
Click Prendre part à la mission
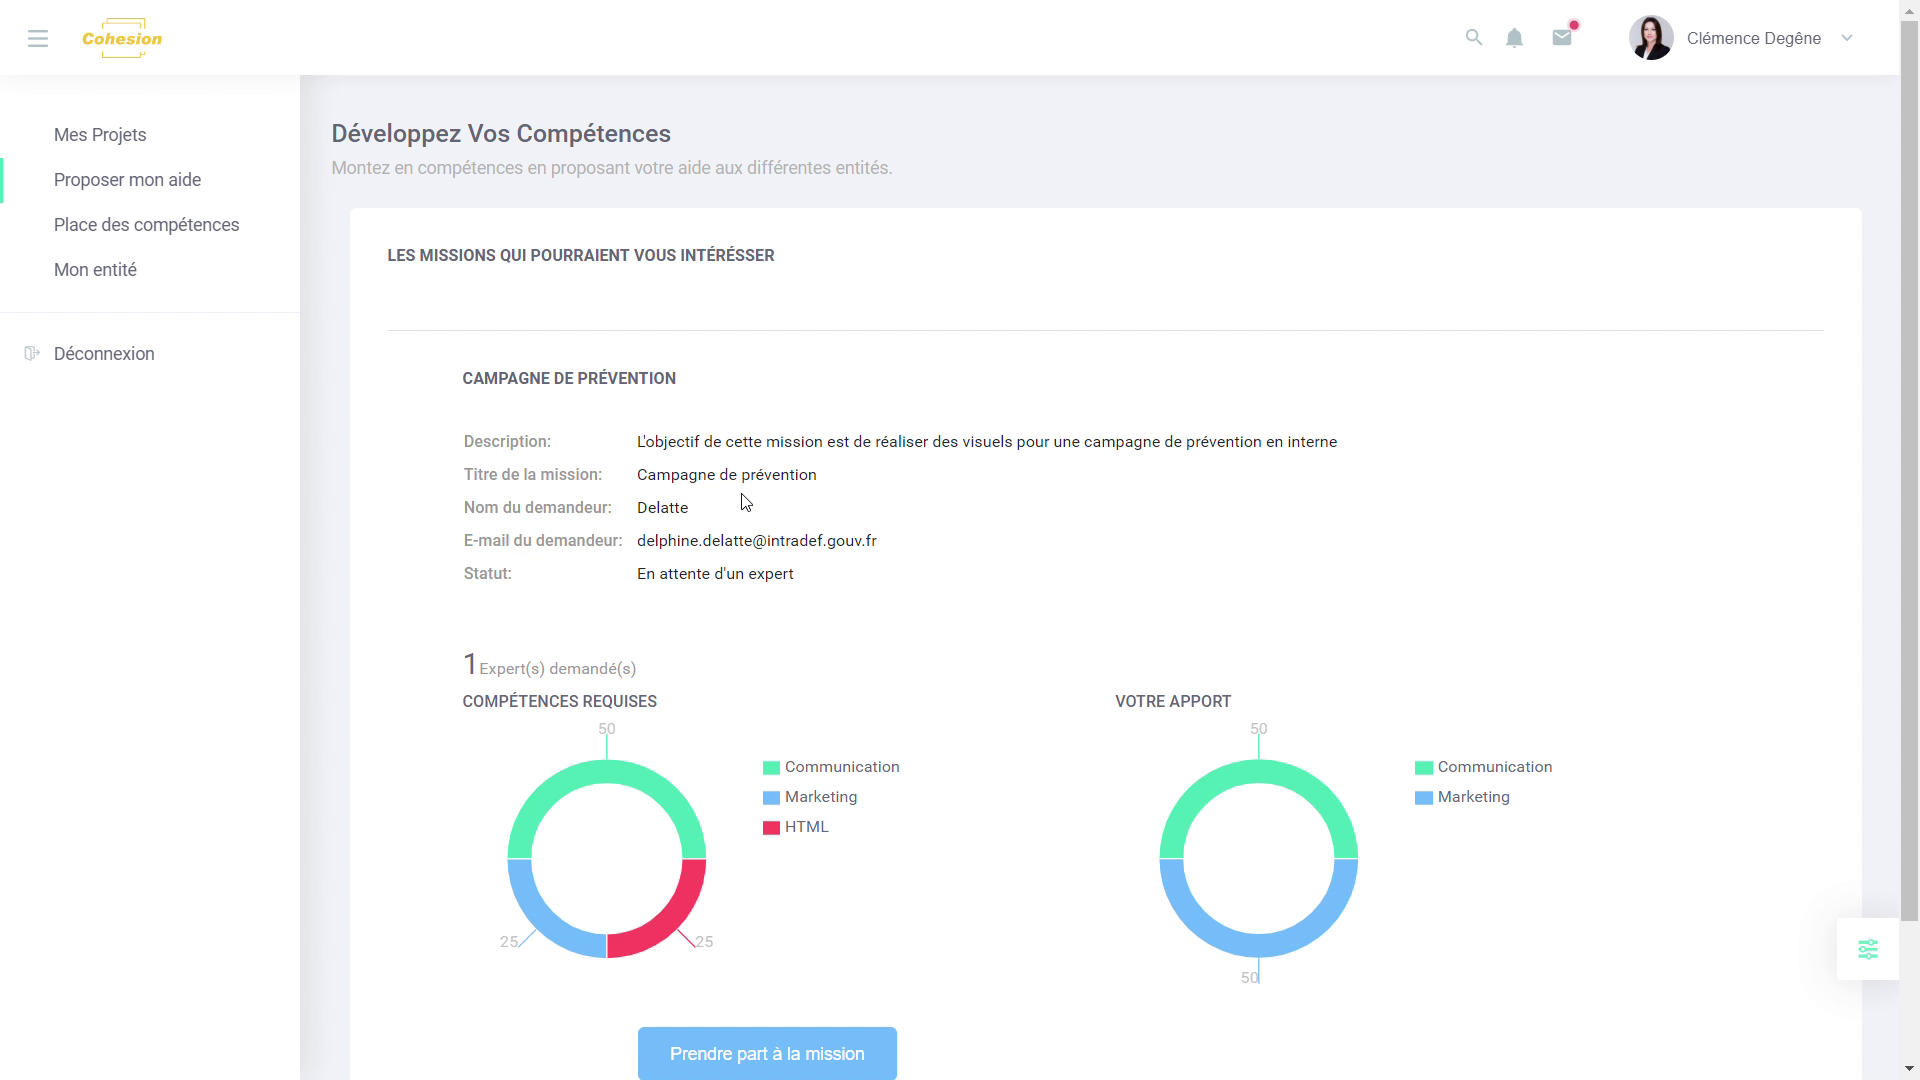point(766,1053)
